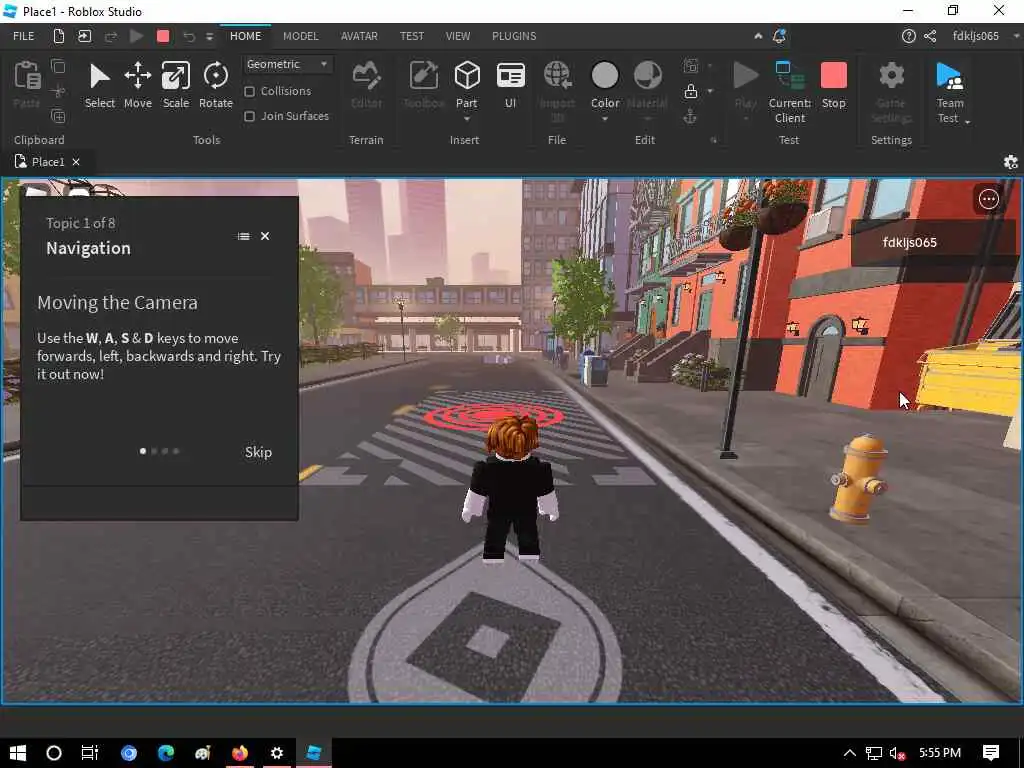The width and height of the screenshot is (1024, 768).
Task: Collapse the ribbon with up chevron
Action: pos(758,36)
